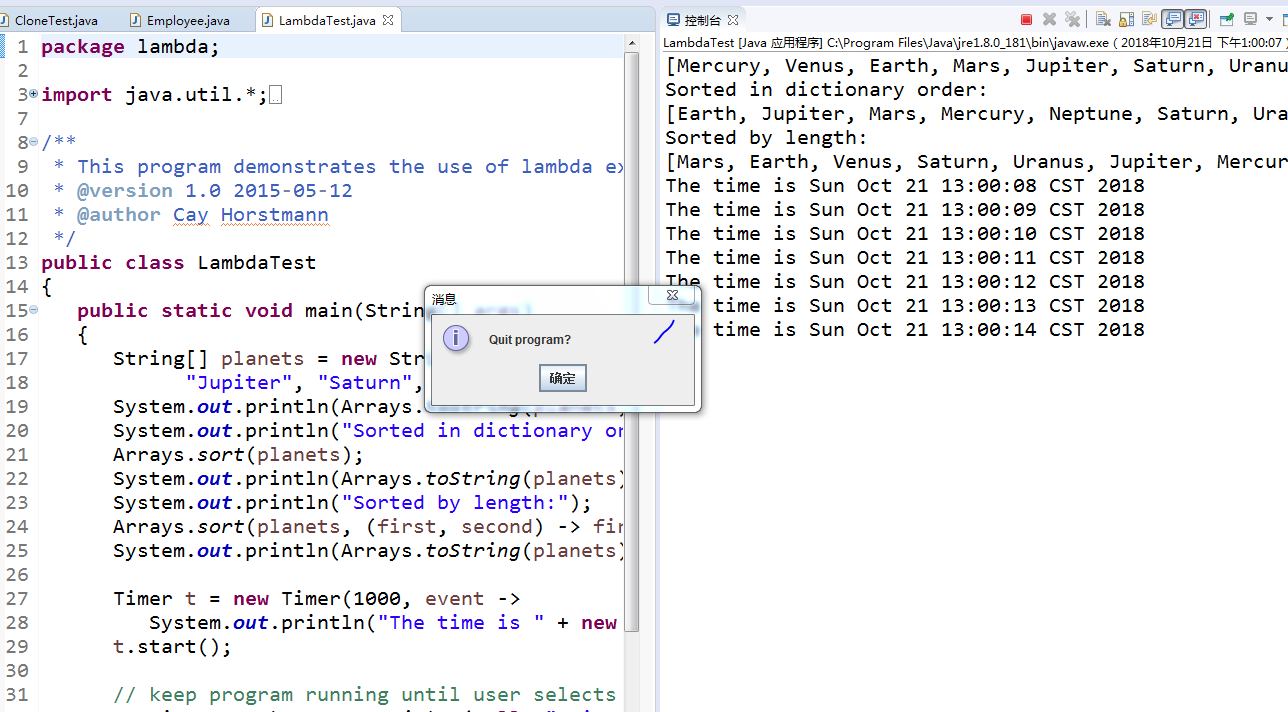The height and width of the screenshot is (712, 1288).
Task: Close the LambdaTest.java tab
Action: [388, 20]
